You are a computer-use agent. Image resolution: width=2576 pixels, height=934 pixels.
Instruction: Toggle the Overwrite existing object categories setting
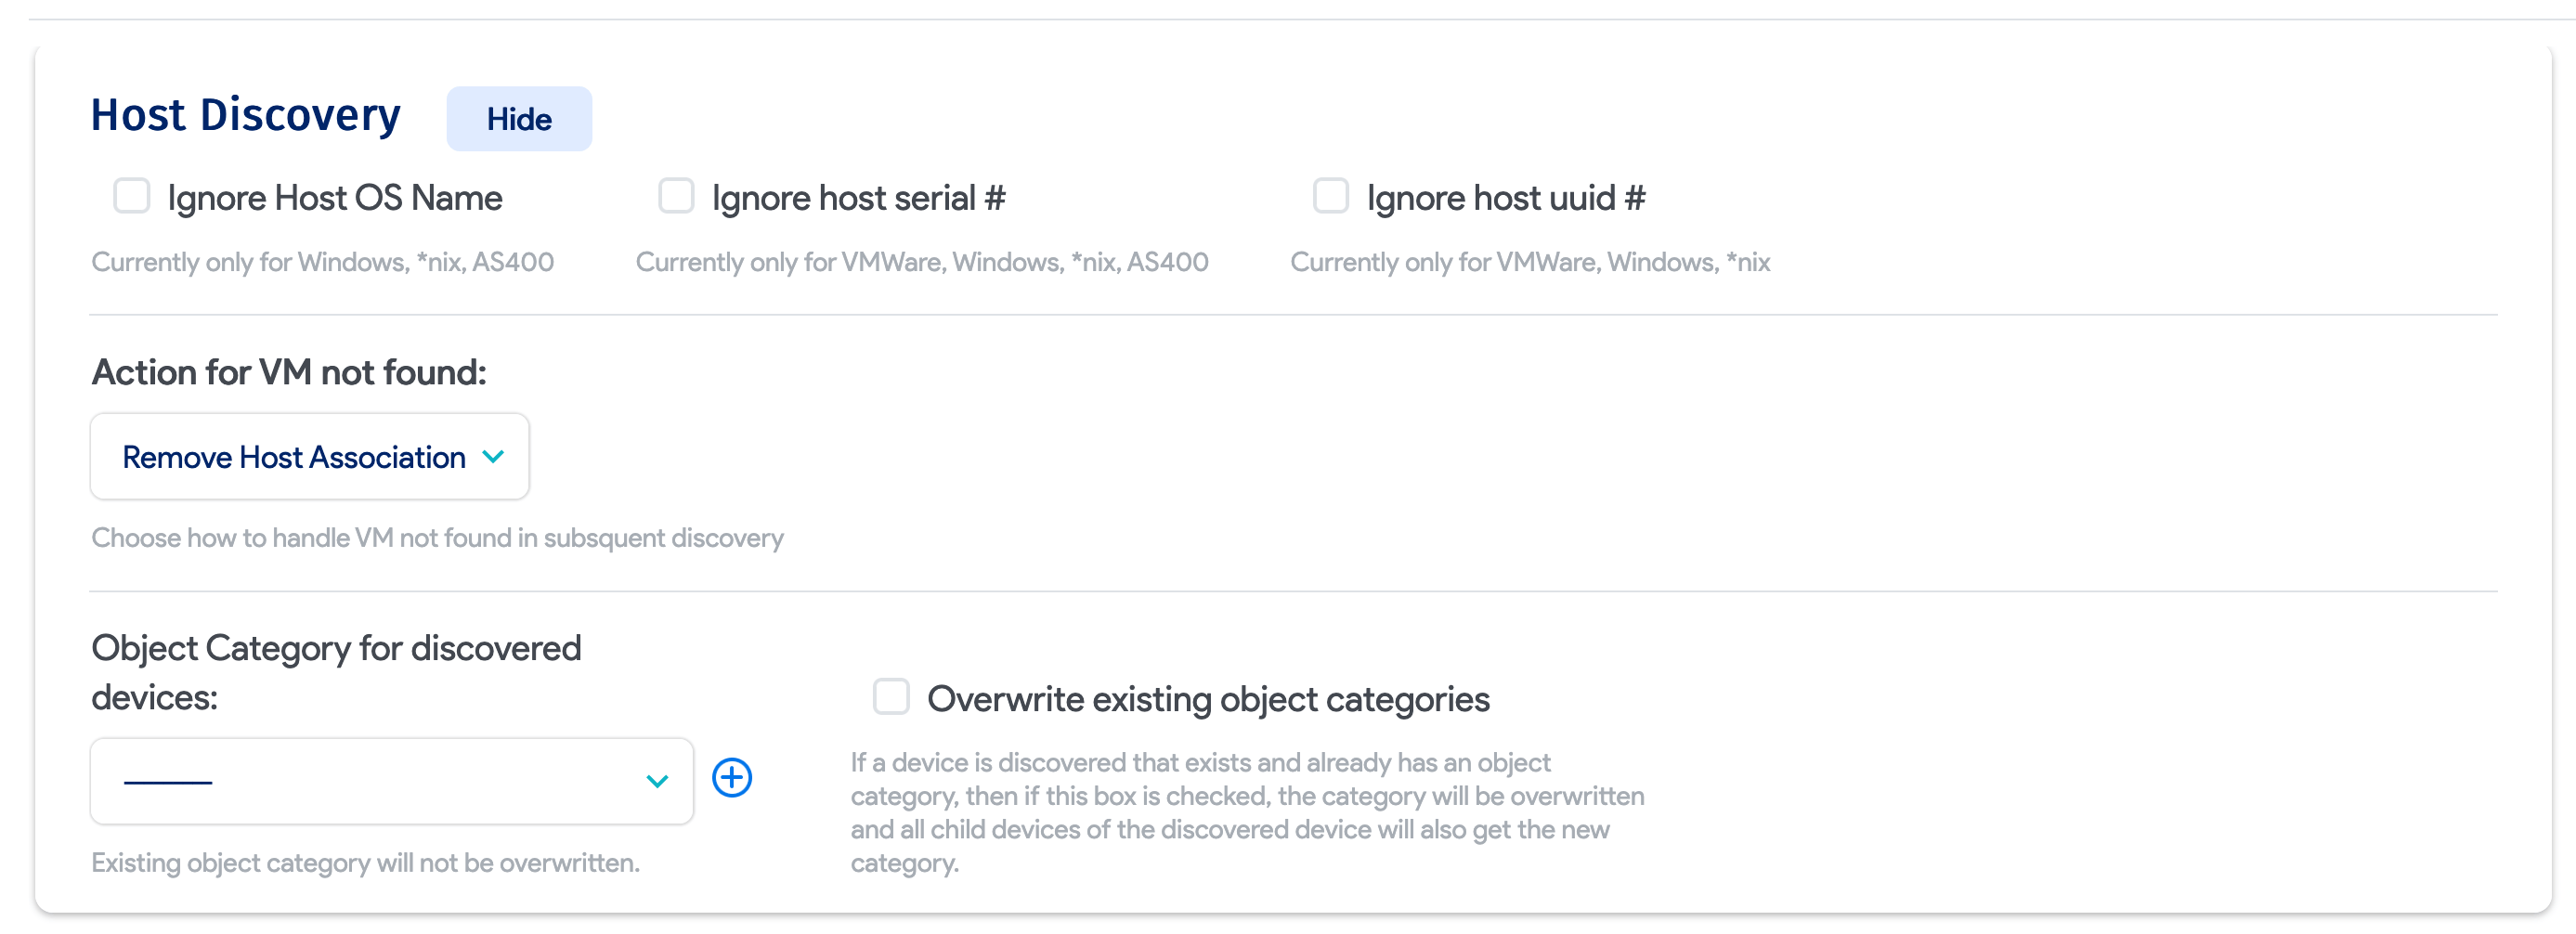(x=891, y=698)
